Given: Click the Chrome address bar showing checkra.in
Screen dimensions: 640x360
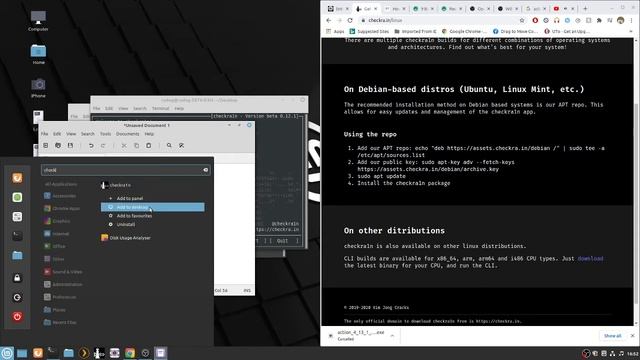Looking at the screenshot, I should pyautogui.click(x=439, y=20).
